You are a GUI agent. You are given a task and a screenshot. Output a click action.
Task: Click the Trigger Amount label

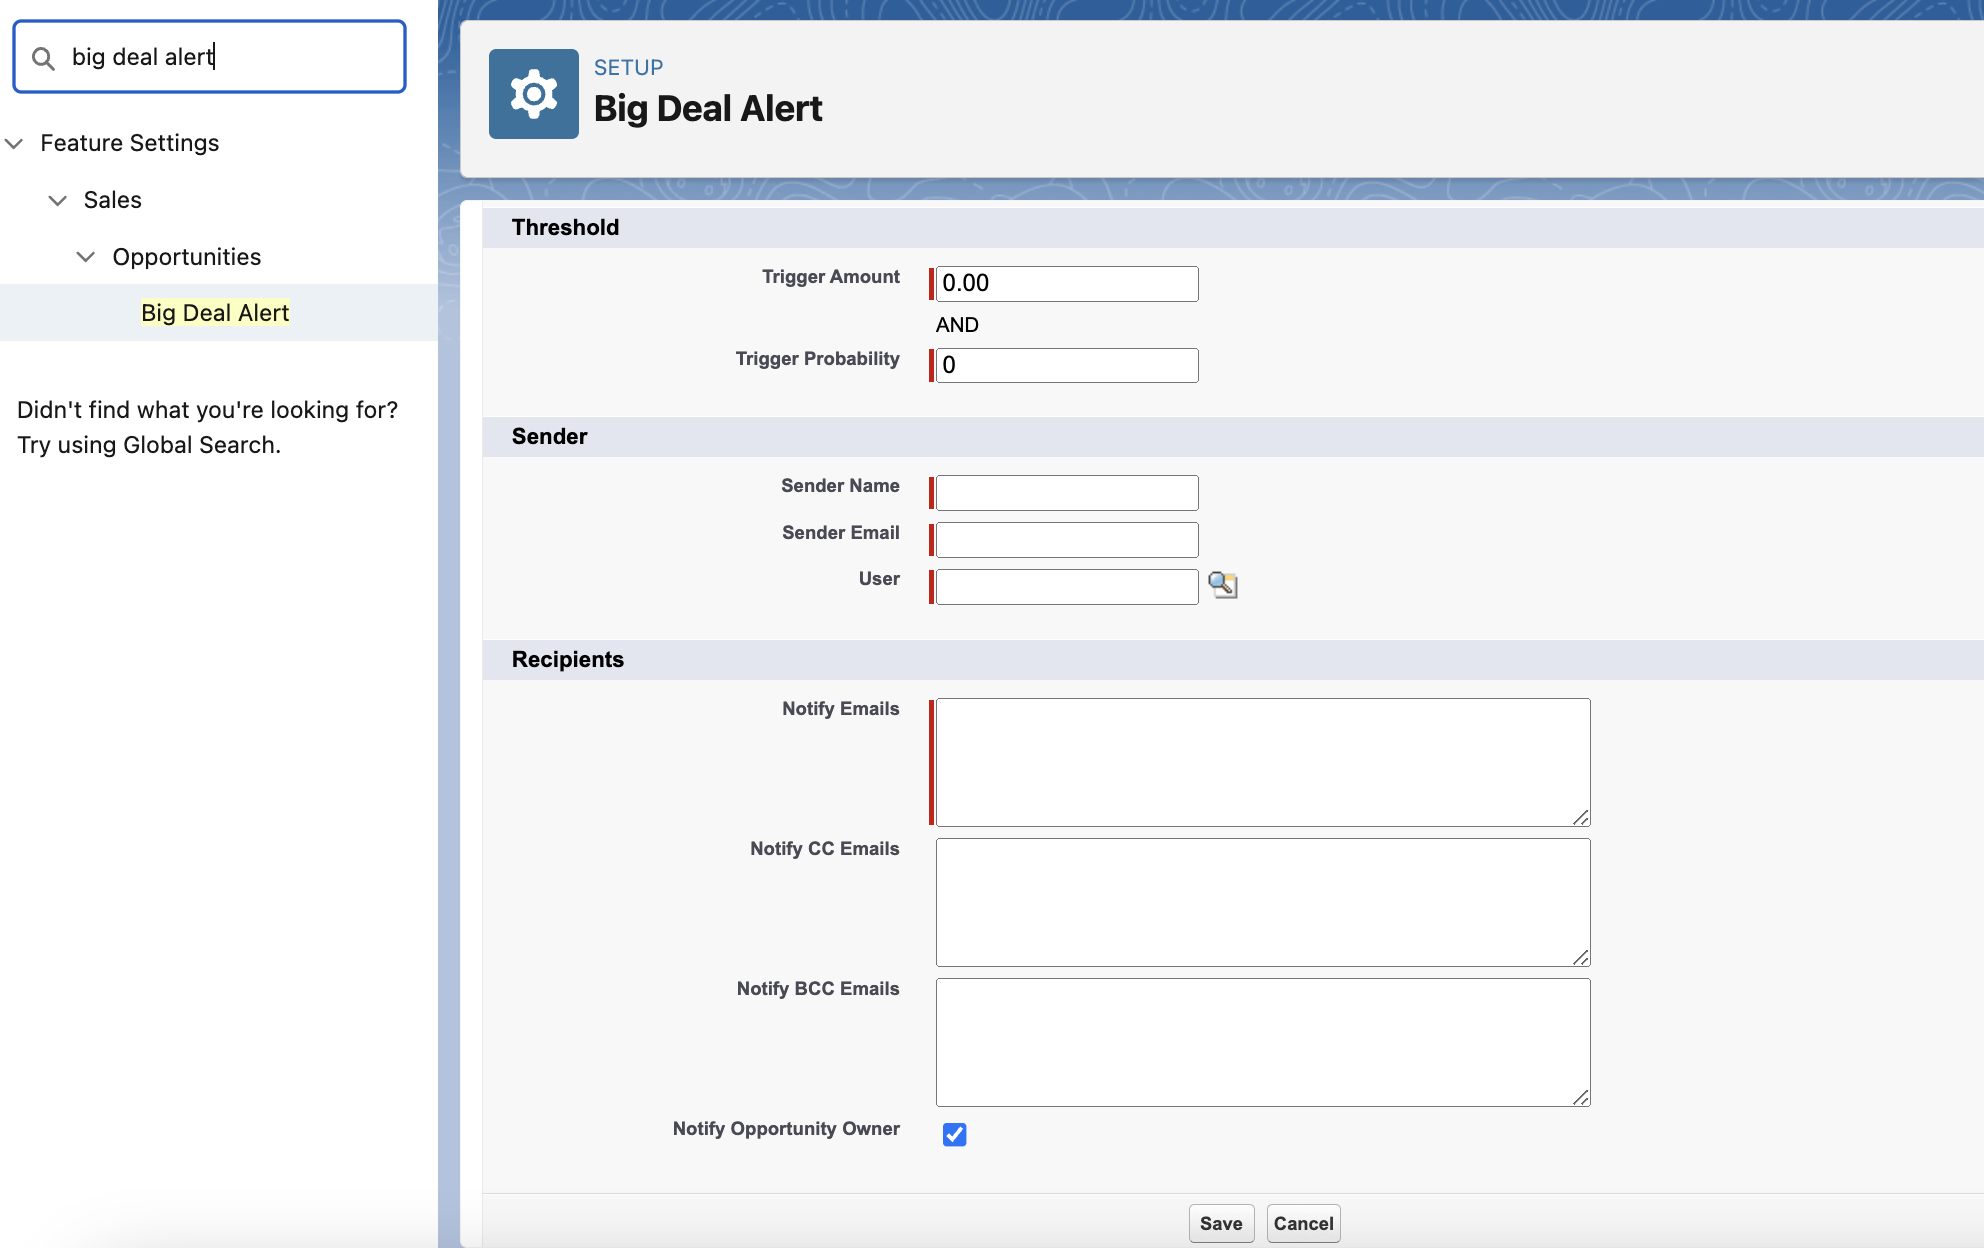pyautogui.click(x=831, y=277)
